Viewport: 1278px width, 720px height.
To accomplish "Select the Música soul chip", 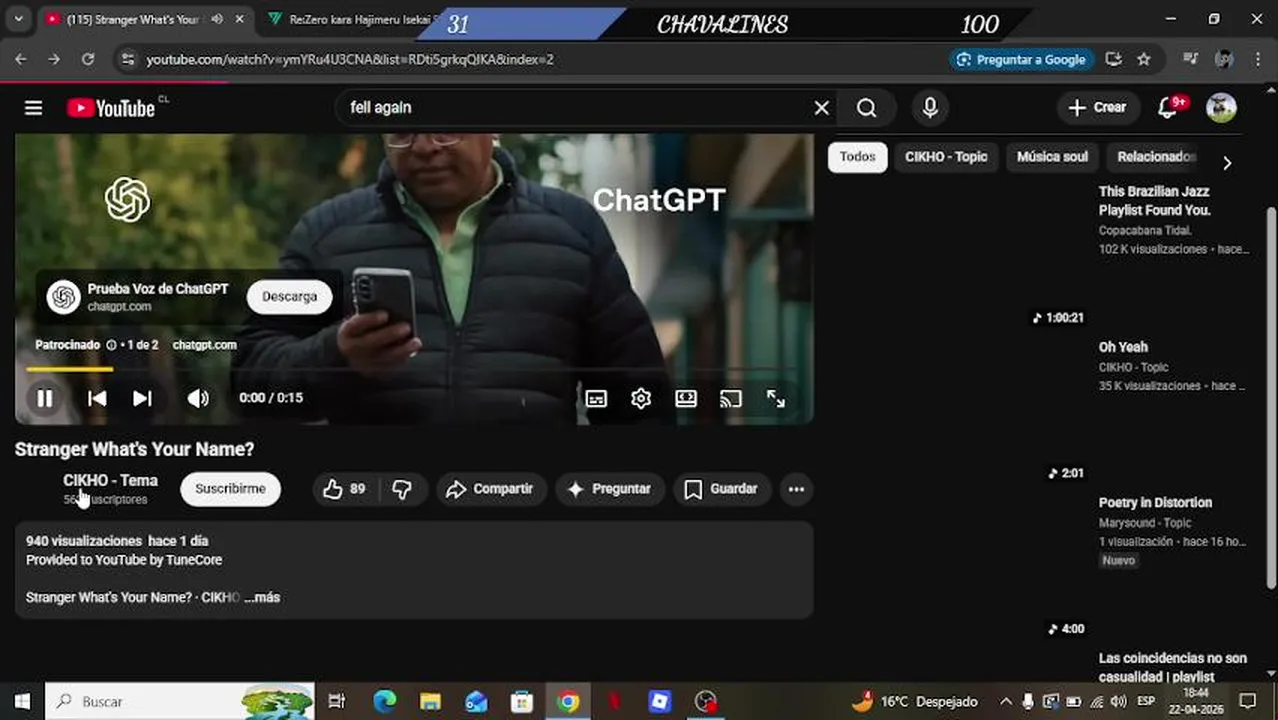I will coord(1052,157).
